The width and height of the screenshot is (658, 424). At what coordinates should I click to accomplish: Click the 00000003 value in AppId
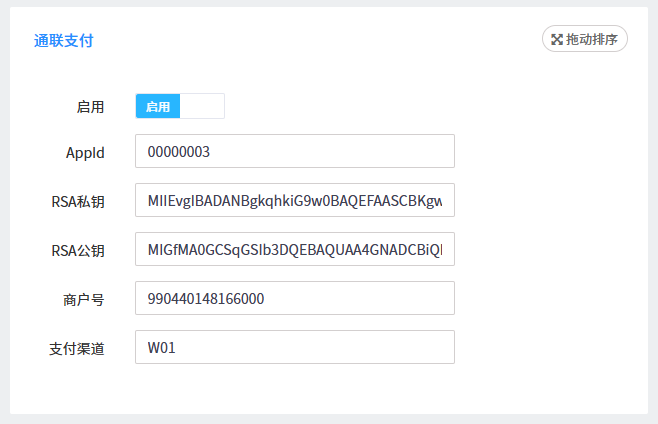click(179, 152)
